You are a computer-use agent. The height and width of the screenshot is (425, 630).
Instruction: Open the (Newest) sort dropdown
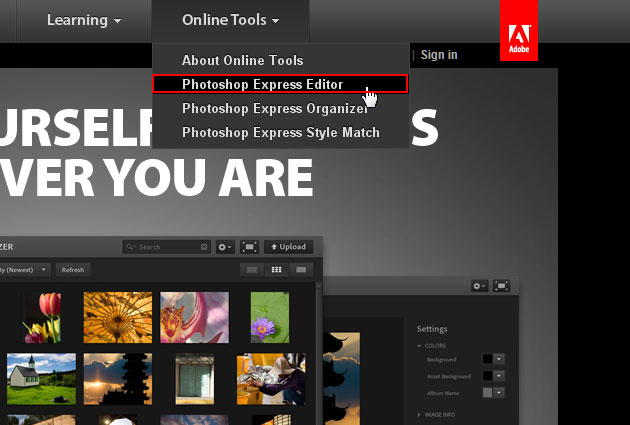click(x=25, y=270)
